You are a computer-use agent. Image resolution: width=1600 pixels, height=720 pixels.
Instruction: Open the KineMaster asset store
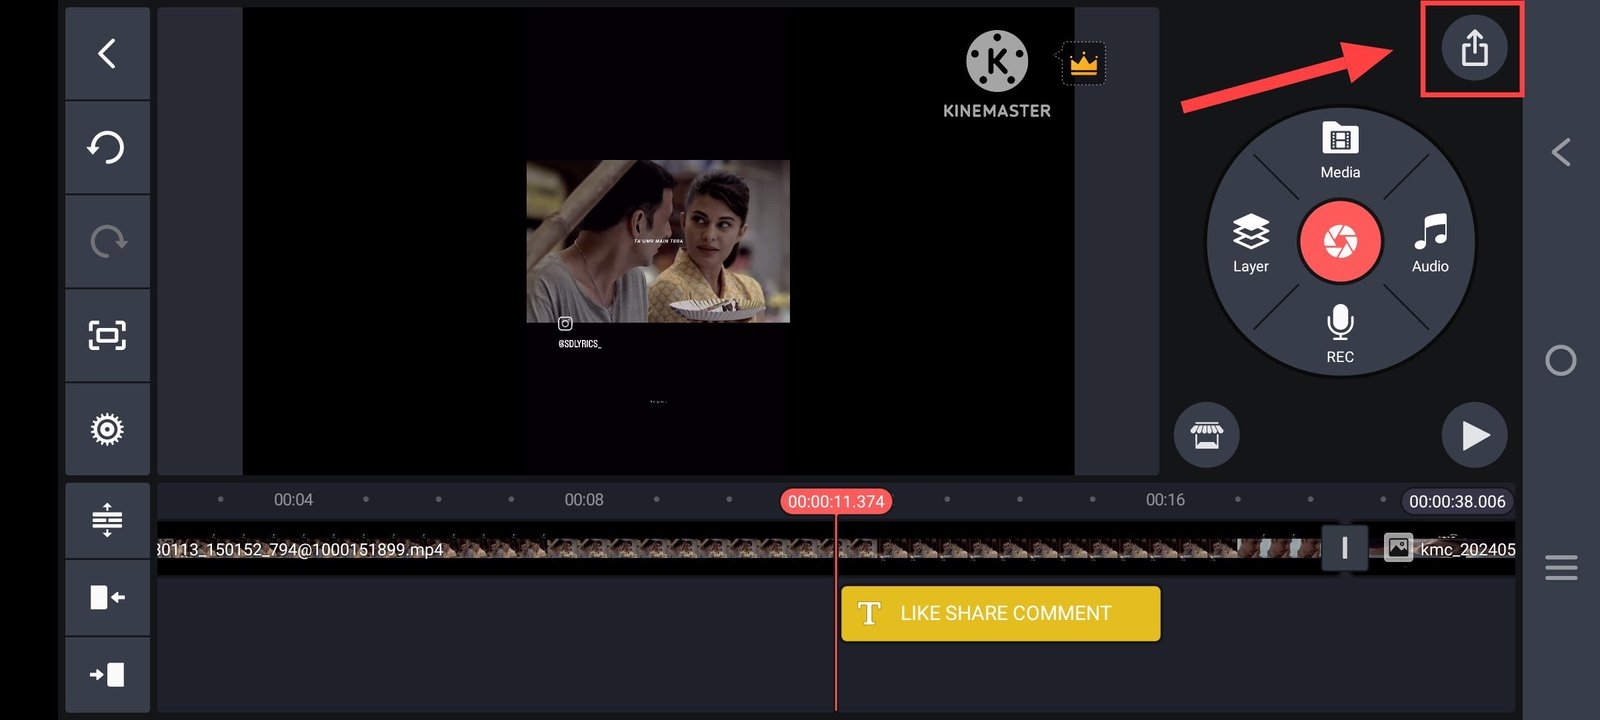(1206, 435)
